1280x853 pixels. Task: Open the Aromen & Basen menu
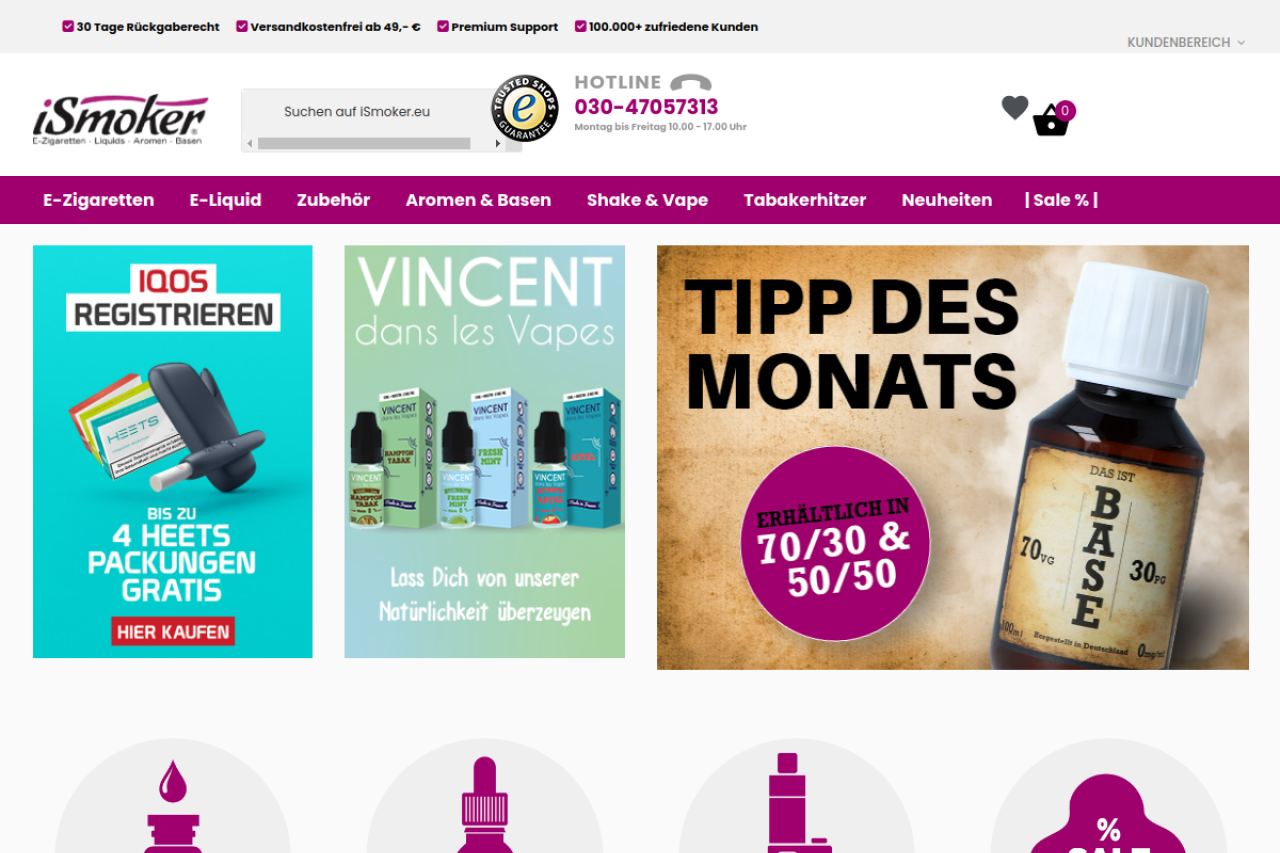click(x=478, y=200)
